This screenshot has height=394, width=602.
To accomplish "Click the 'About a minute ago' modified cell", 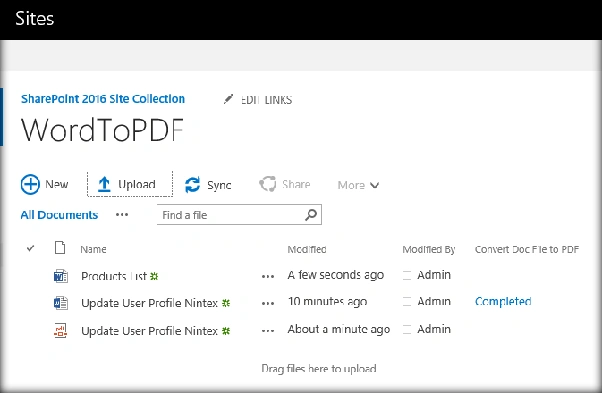I will [339, 329].
